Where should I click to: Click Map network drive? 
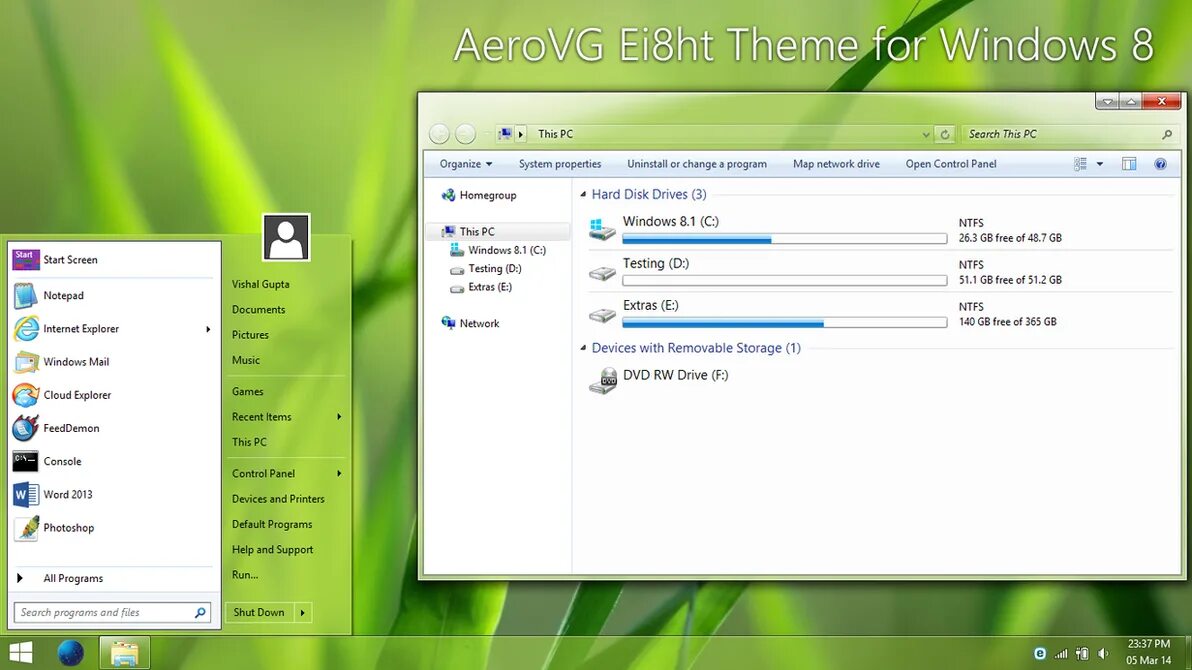click(836, 164)
